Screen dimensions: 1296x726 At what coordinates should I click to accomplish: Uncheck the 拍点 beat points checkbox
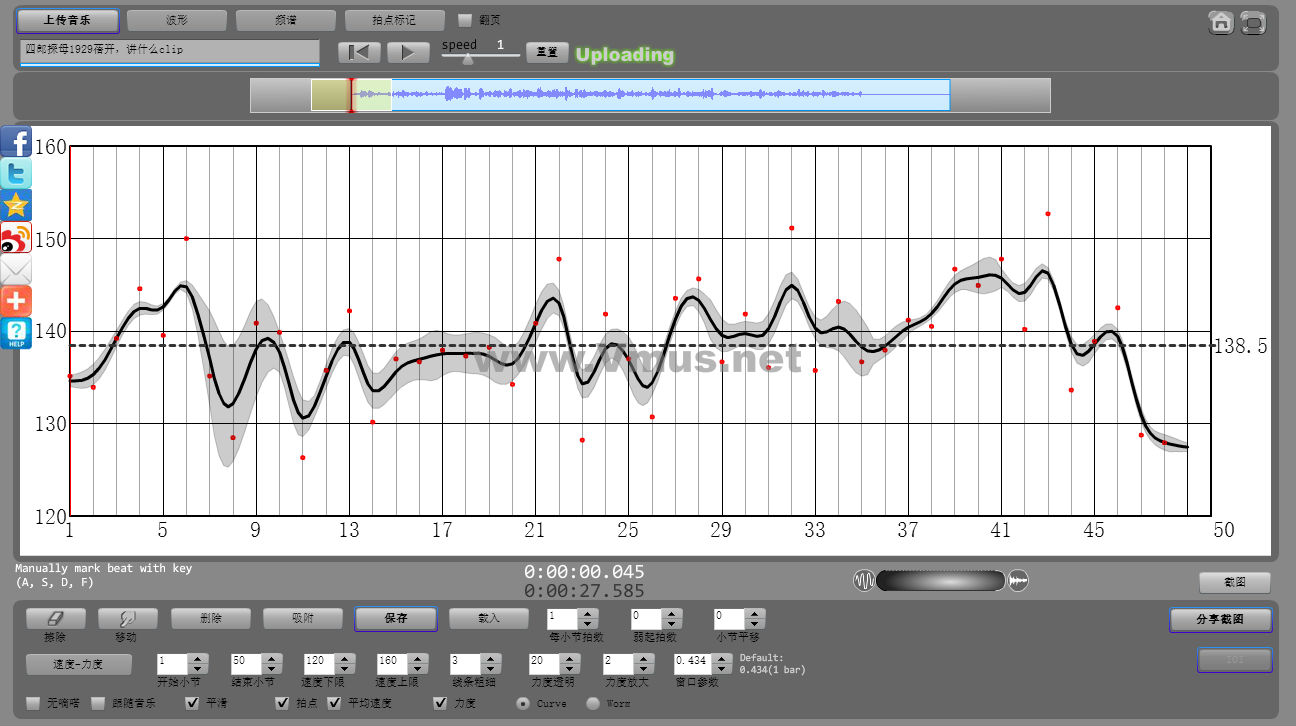point(282,703)
